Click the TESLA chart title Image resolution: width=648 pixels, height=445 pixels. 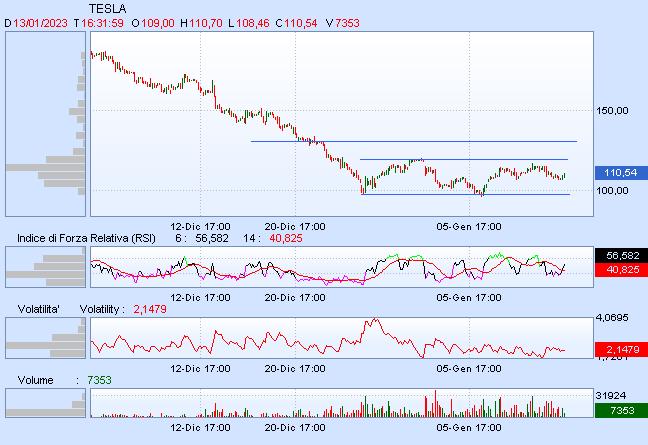[107, 9]
